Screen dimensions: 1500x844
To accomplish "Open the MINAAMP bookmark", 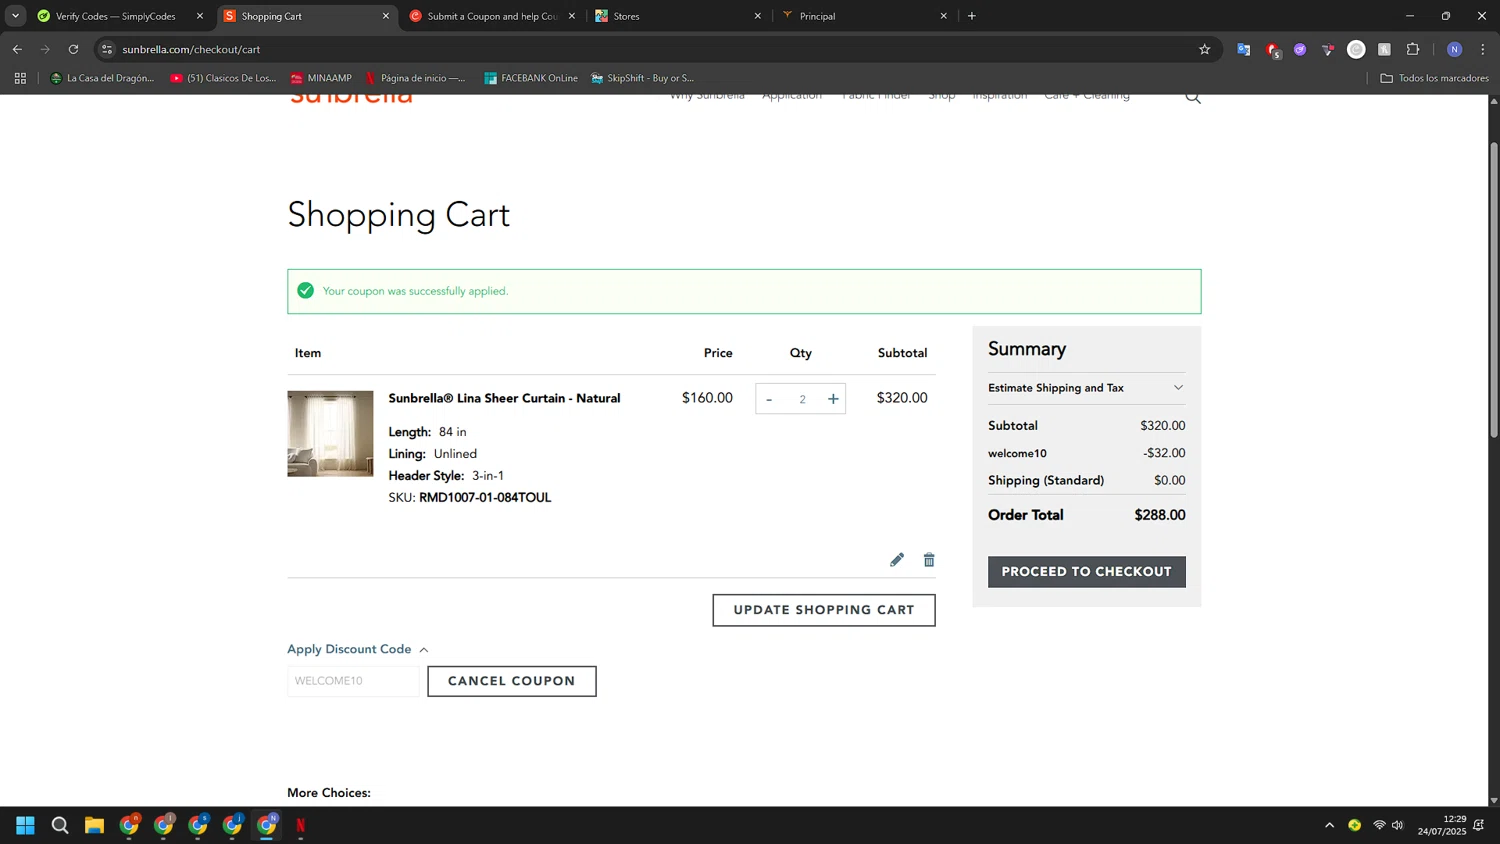I will click(x=321, y=78).
